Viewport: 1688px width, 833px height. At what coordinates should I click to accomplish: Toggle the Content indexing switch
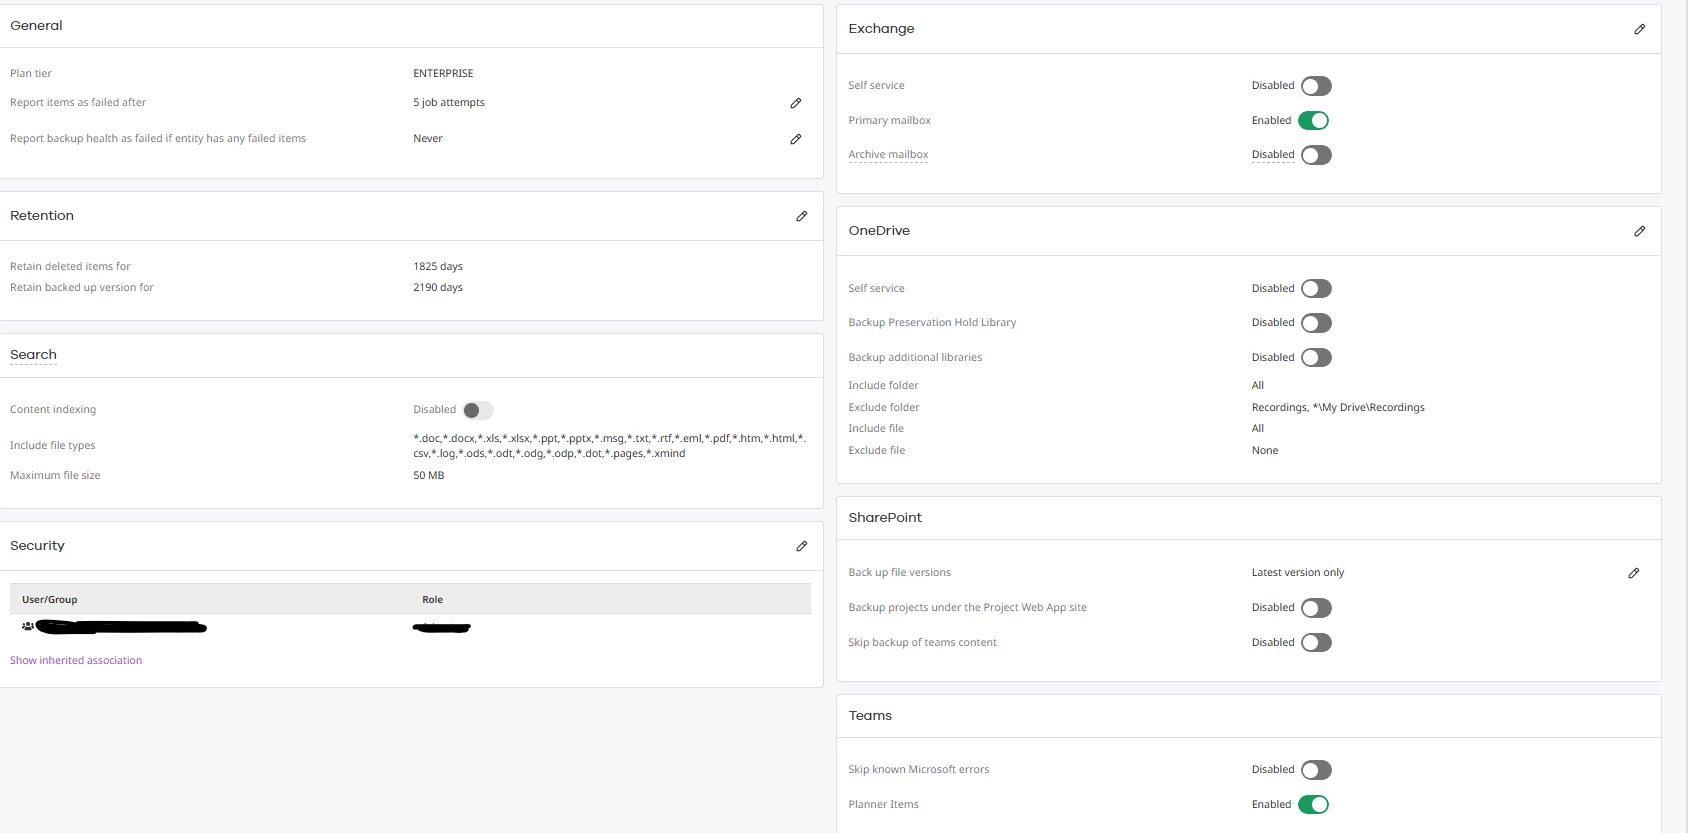click(478, 410)
